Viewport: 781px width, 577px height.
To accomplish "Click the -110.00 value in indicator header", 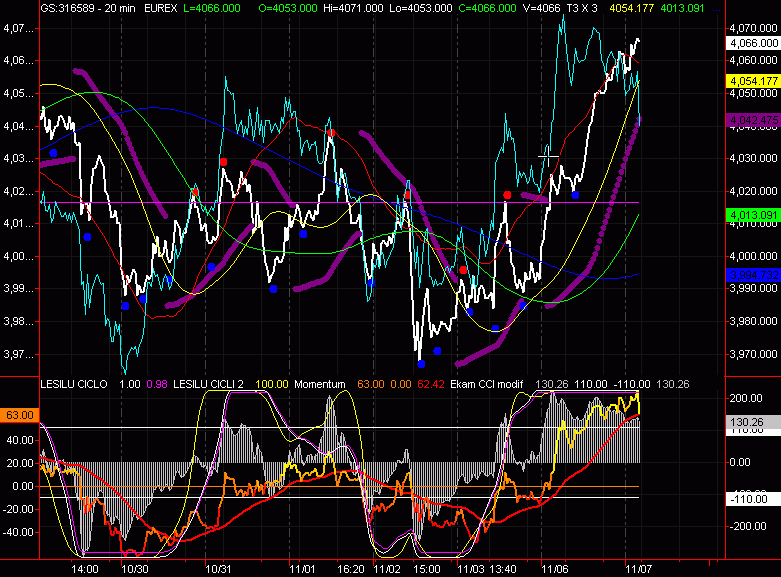I will click(x=632, y=384).
